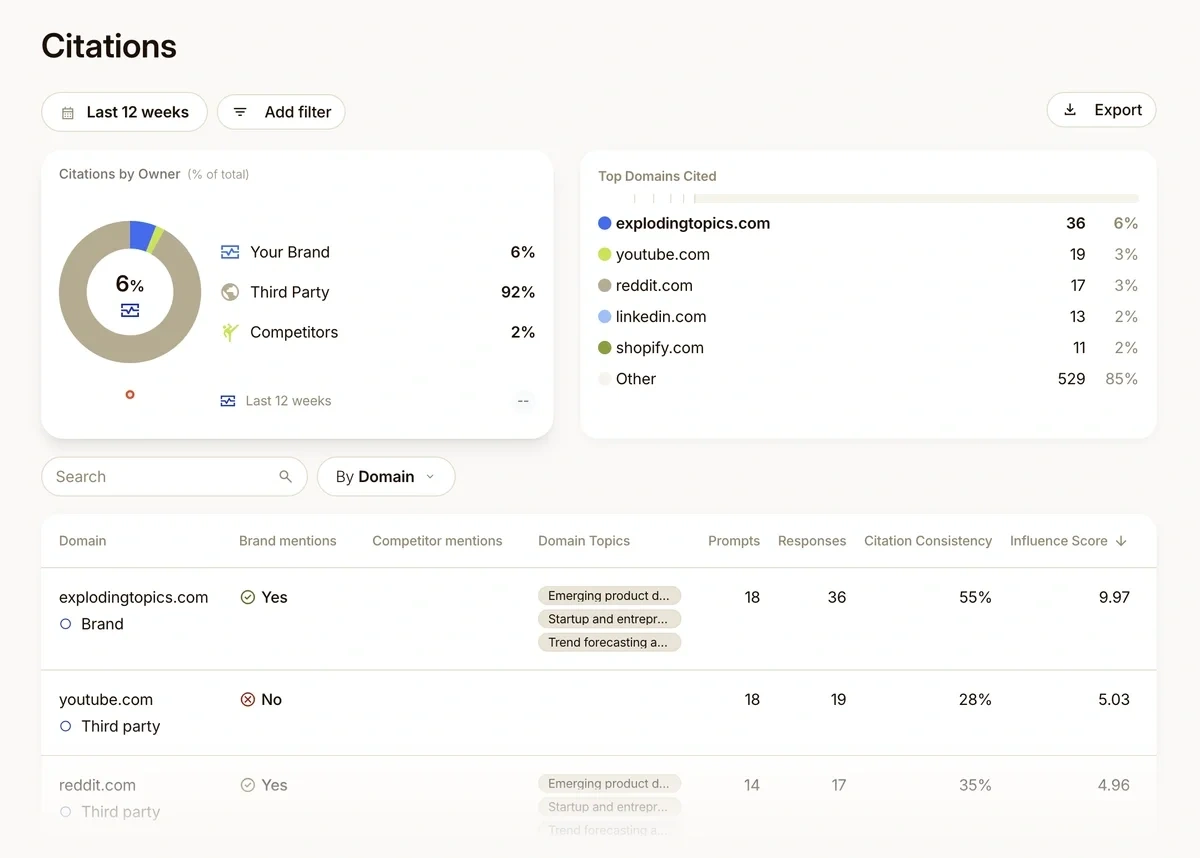This screenshot has width=1200, height=858.
Task: Click the Startup and entrepr... tag in explodingtopics row
Action: point(609,619)
